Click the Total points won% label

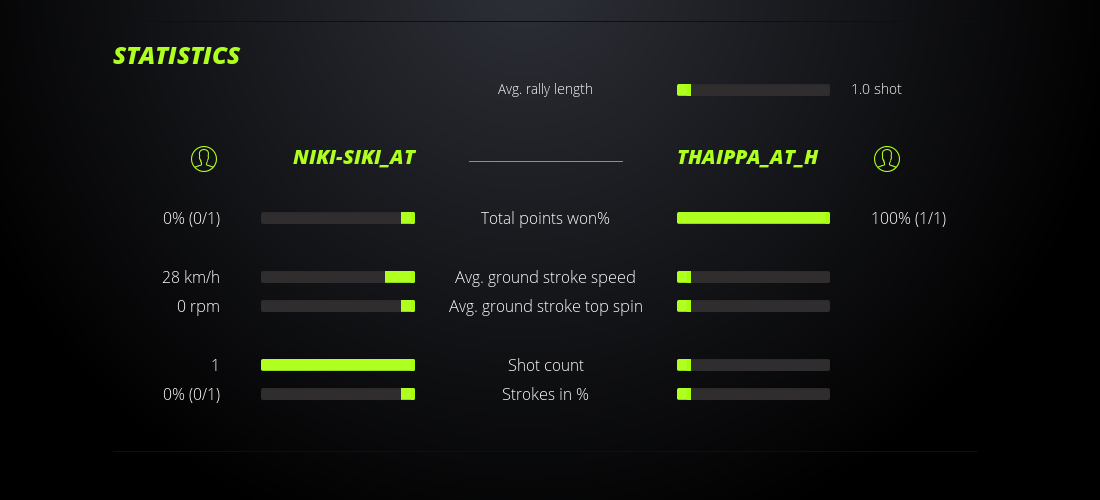pos(545,218)
